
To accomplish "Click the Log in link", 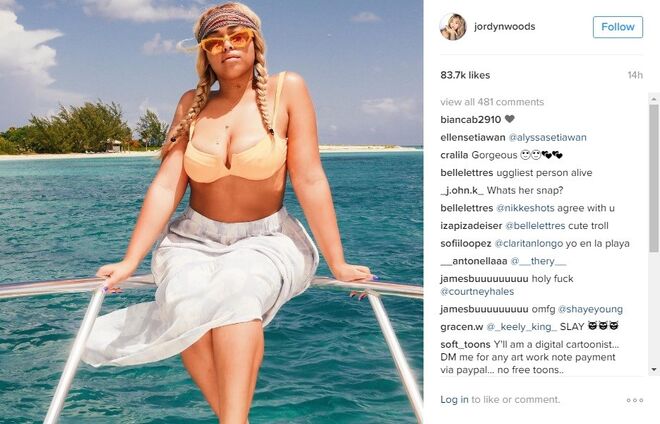I will coord(454,400).
